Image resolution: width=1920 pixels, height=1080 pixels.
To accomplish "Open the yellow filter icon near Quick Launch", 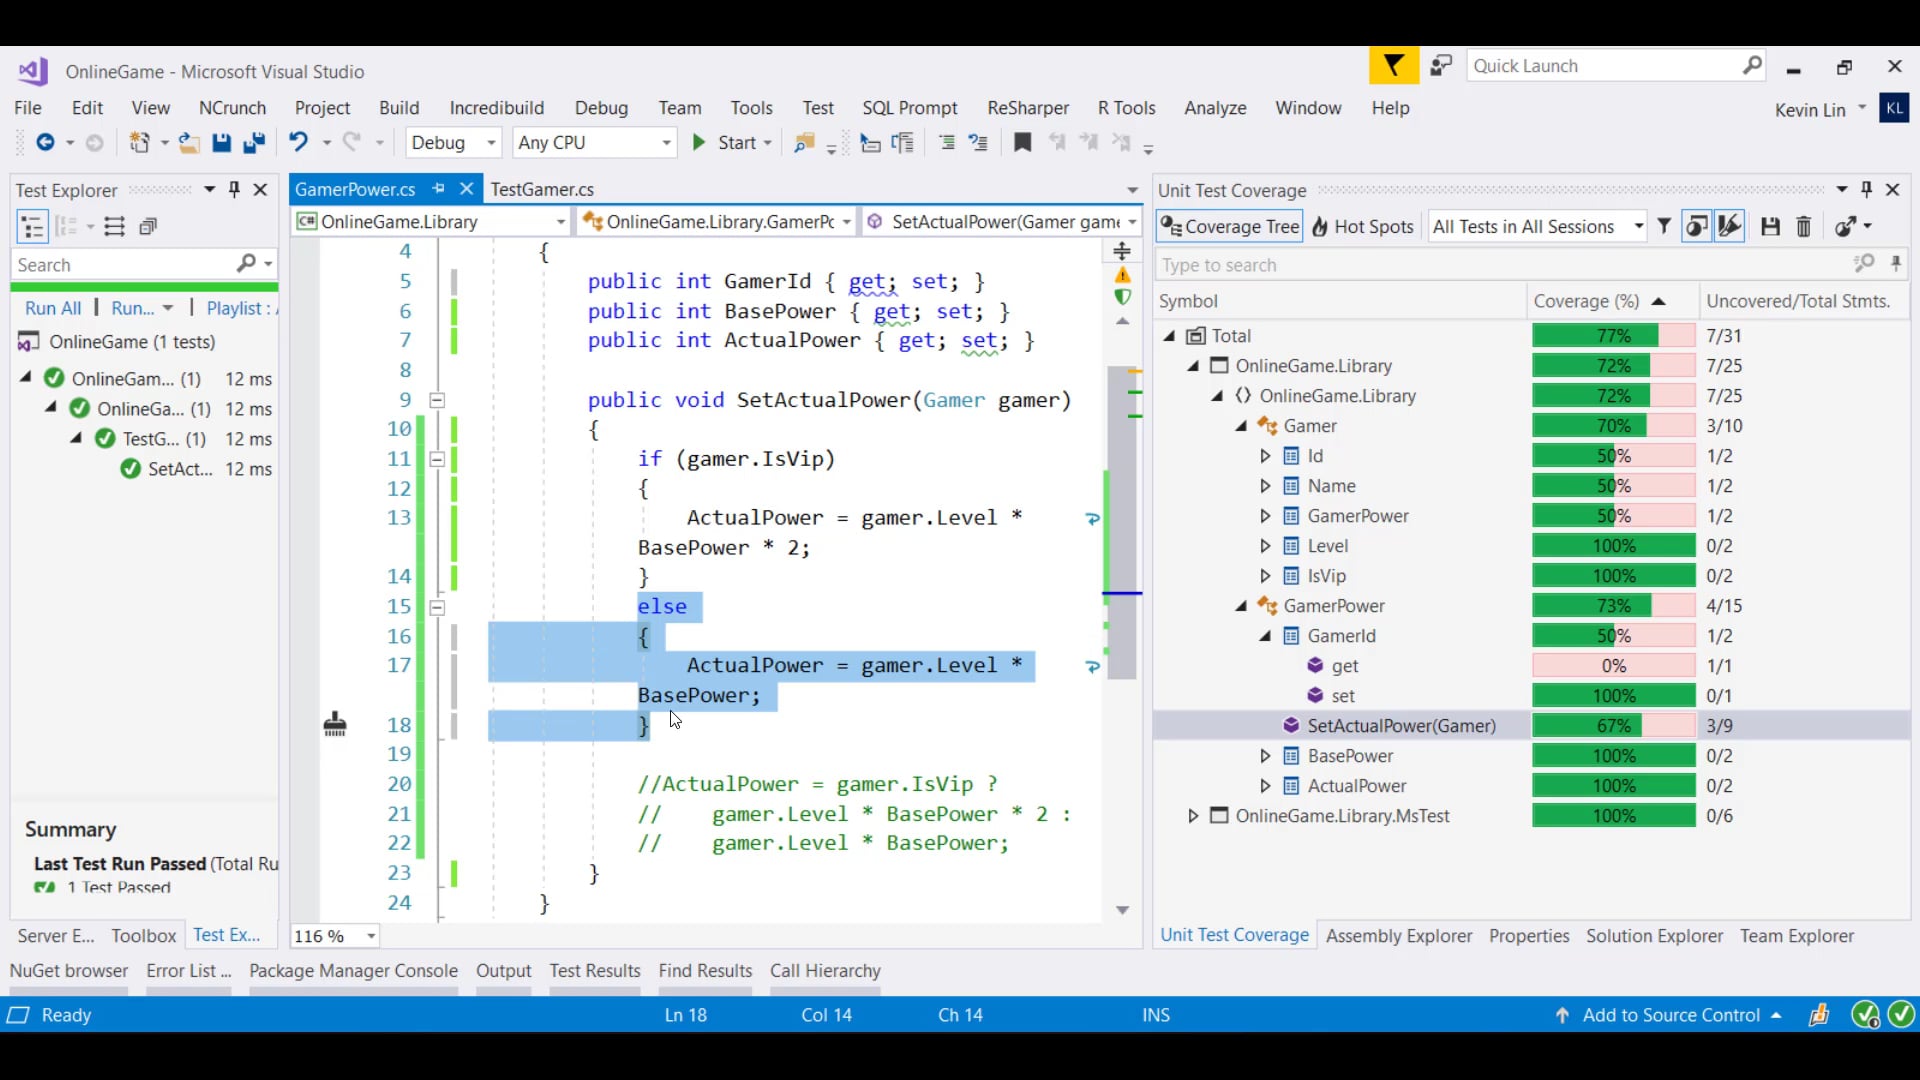I will pyautogui.click(x=1393, y=65).
